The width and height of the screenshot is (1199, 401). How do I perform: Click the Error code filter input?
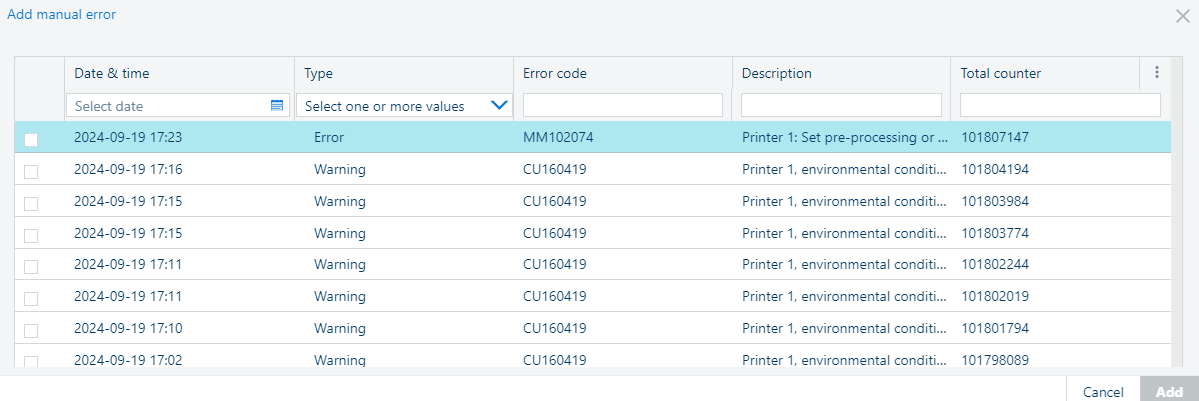(622, 105)
